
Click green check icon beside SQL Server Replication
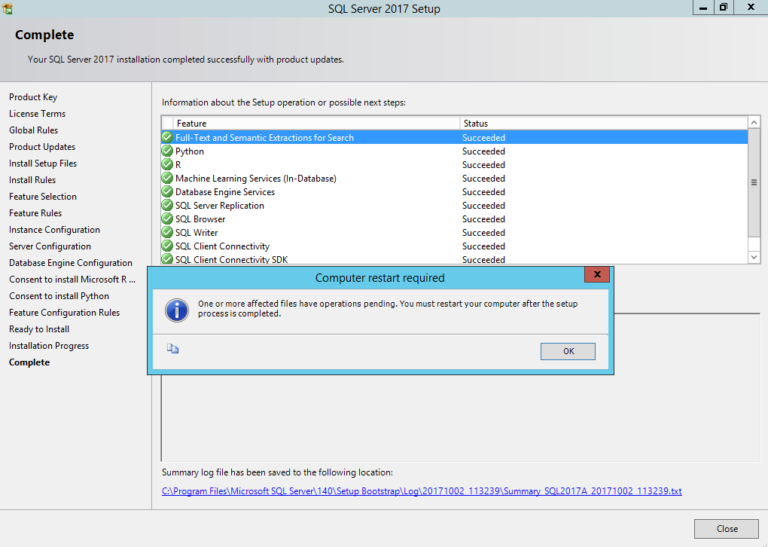coord(167,205)
